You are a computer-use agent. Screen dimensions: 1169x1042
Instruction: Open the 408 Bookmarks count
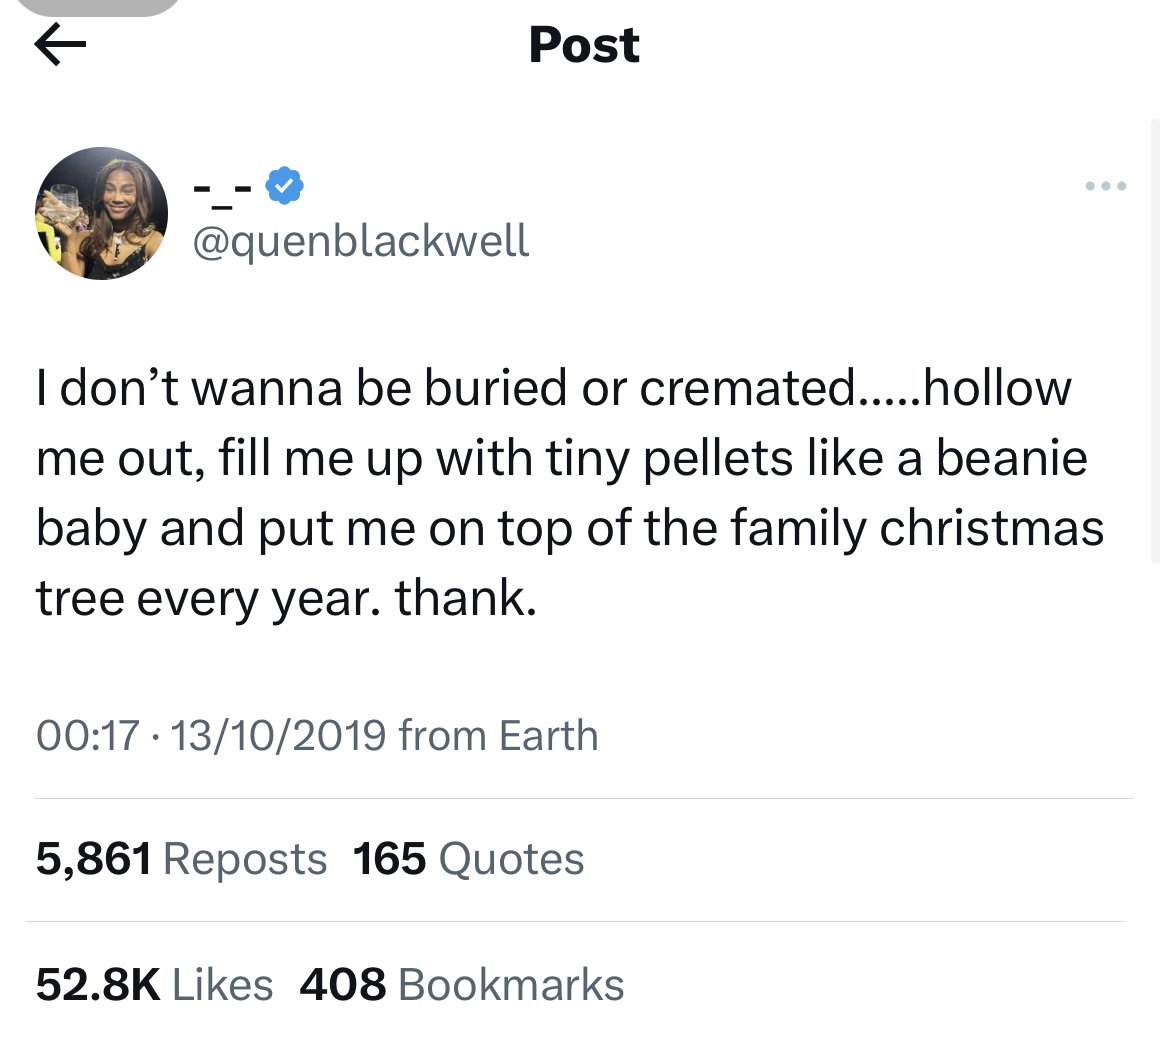click(x=342, y=984)
